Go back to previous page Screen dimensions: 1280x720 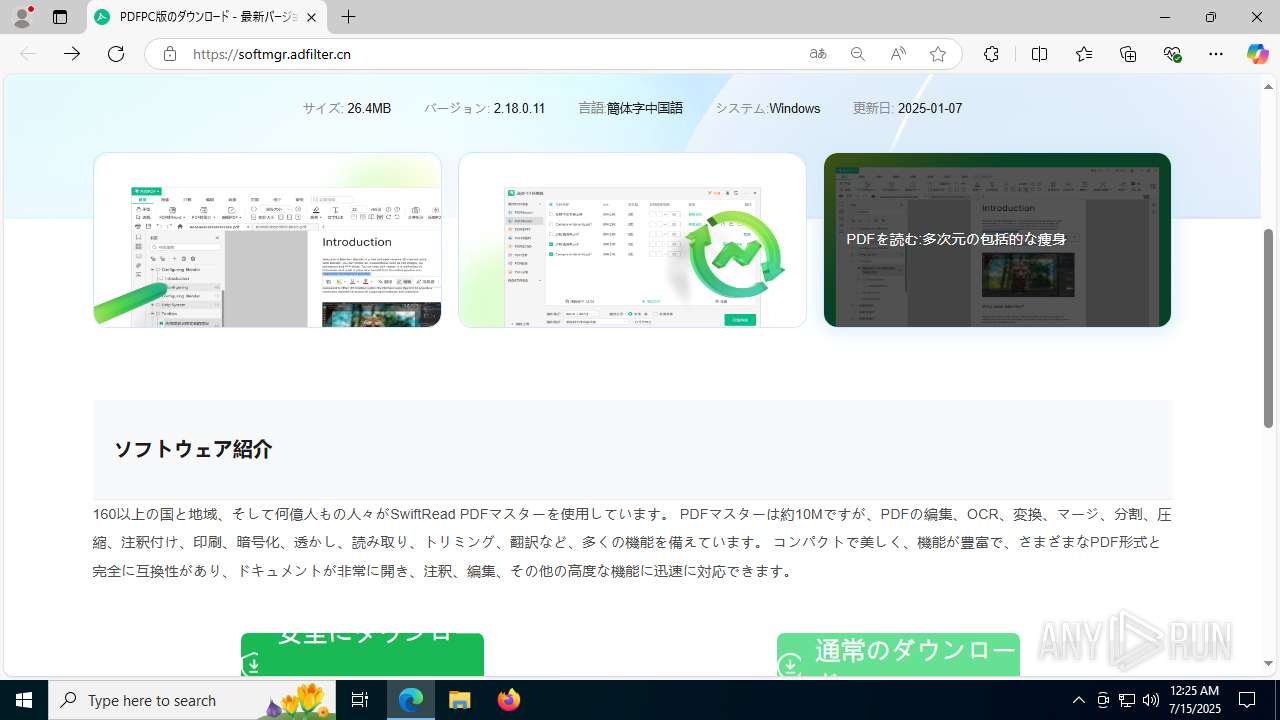click(28, 54)
